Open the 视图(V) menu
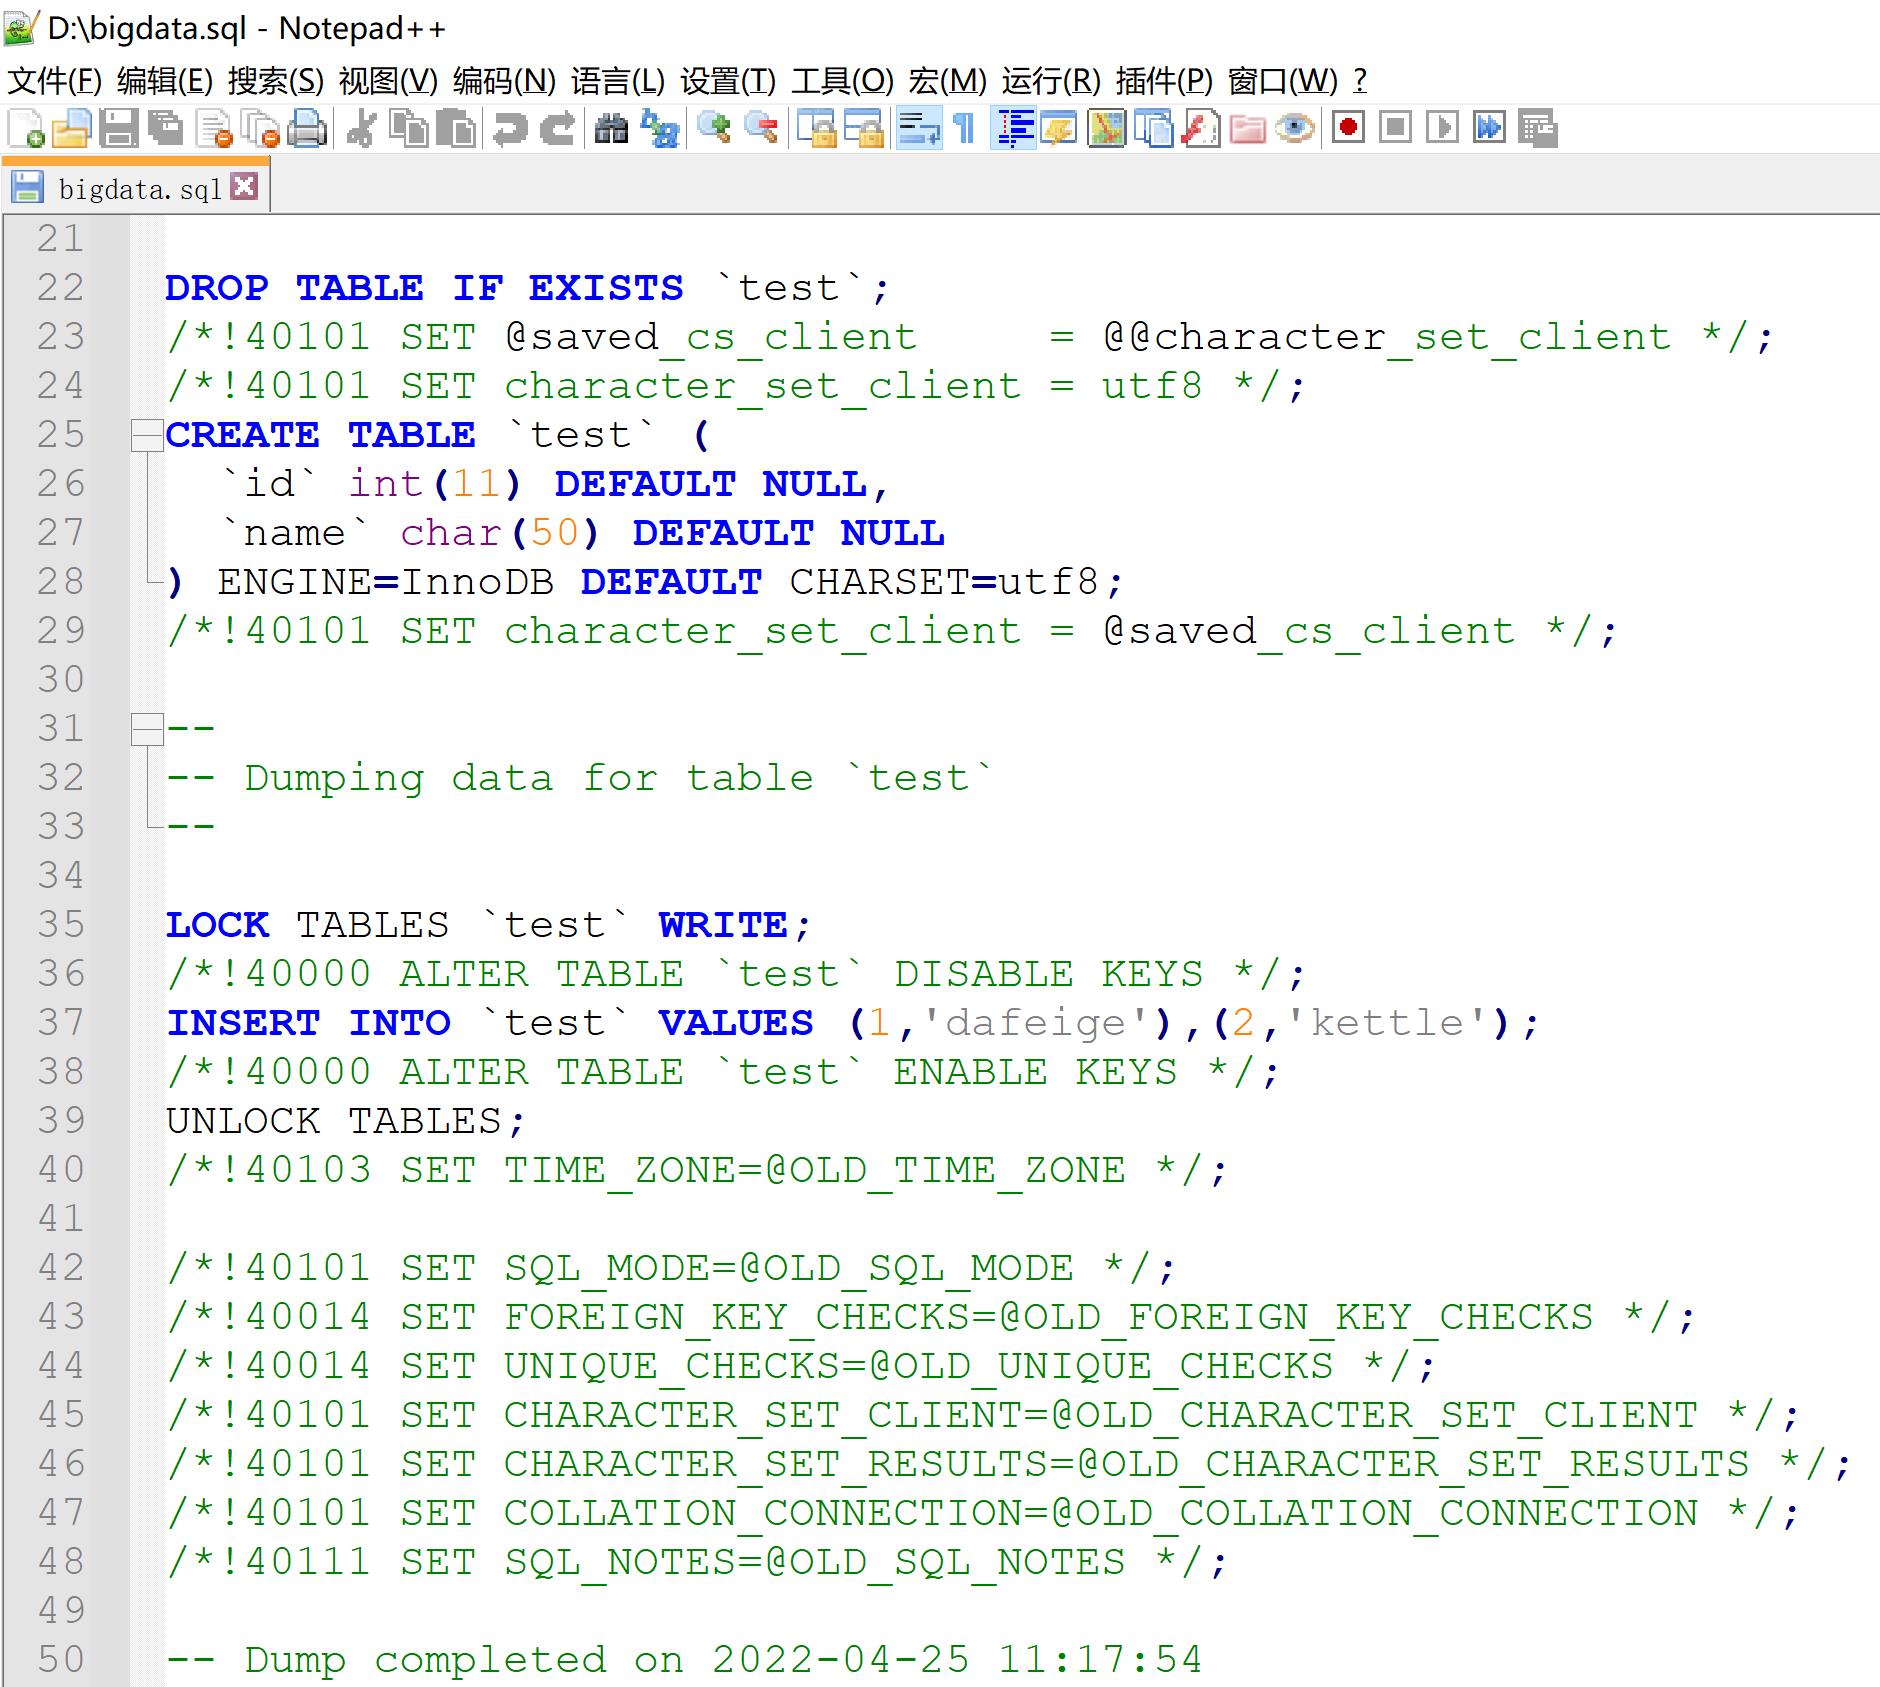 [388, 81]
